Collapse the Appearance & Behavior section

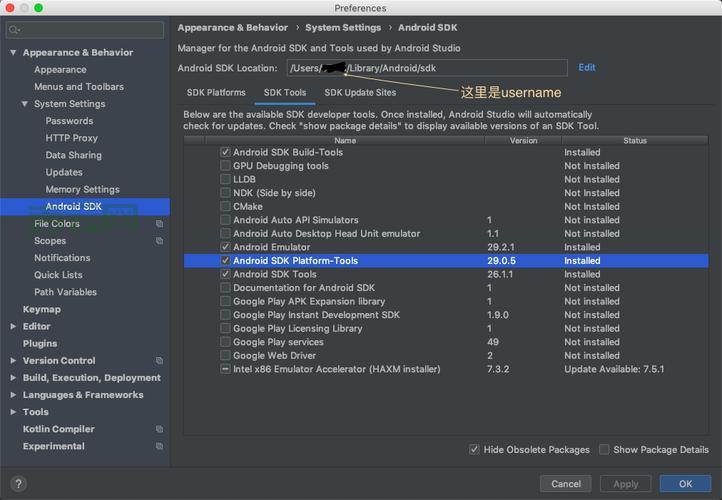tap(13, 52)
